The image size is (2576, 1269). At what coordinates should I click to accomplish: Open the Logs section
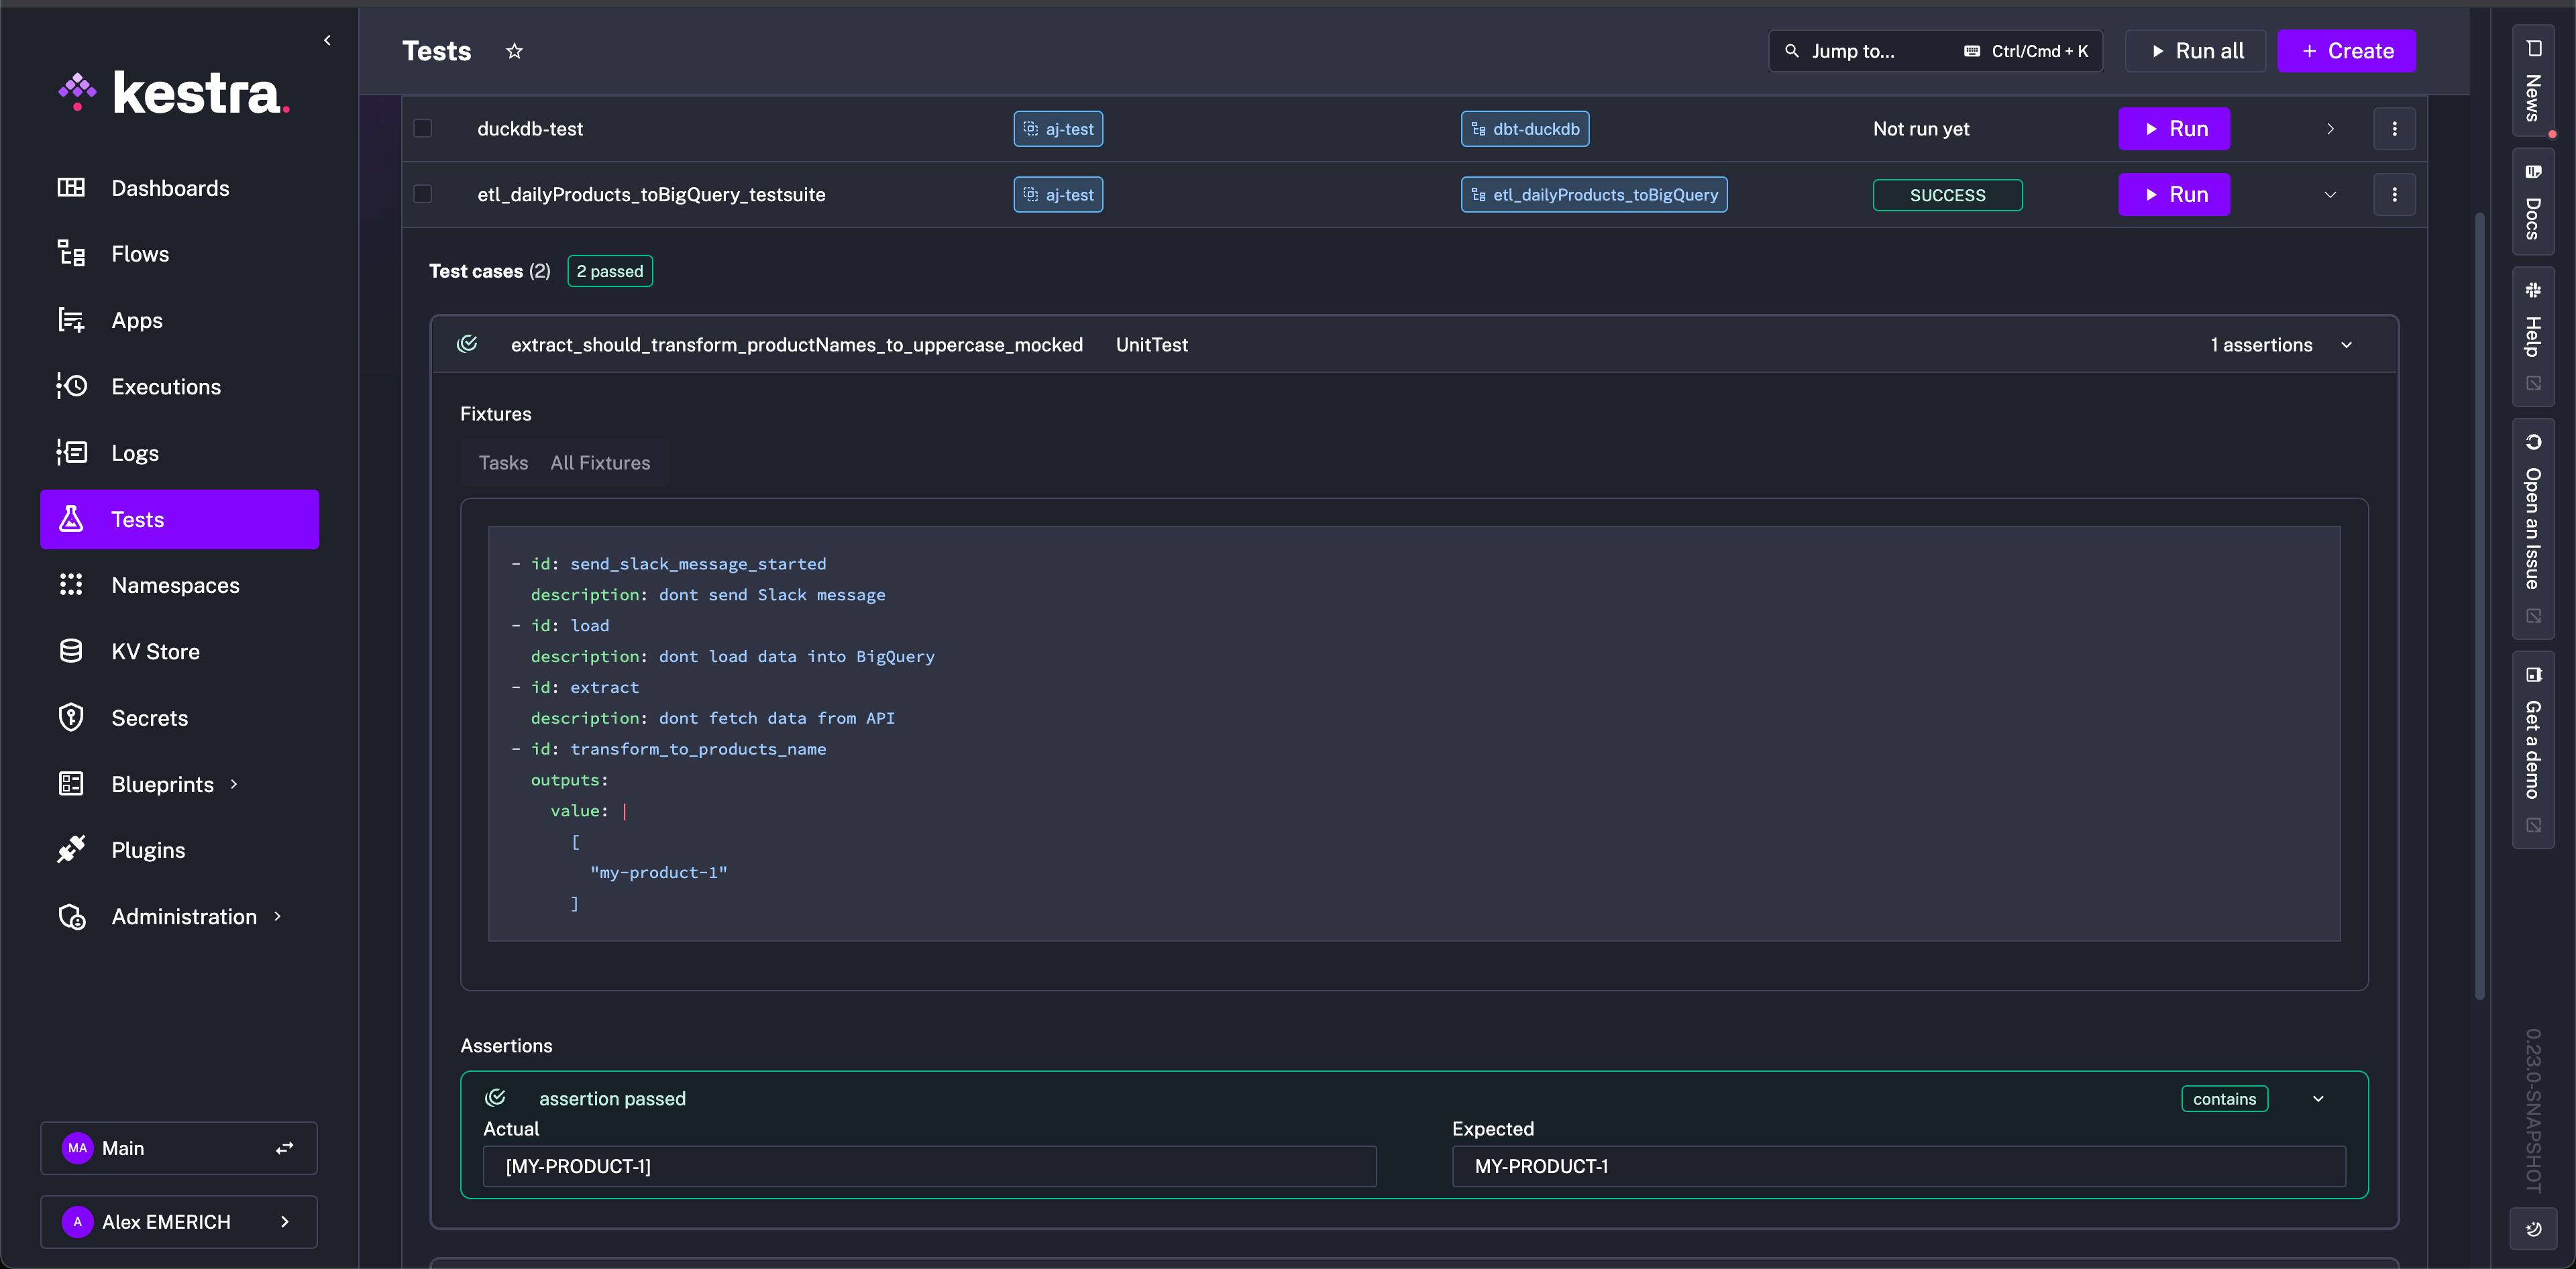pos(135,452)
